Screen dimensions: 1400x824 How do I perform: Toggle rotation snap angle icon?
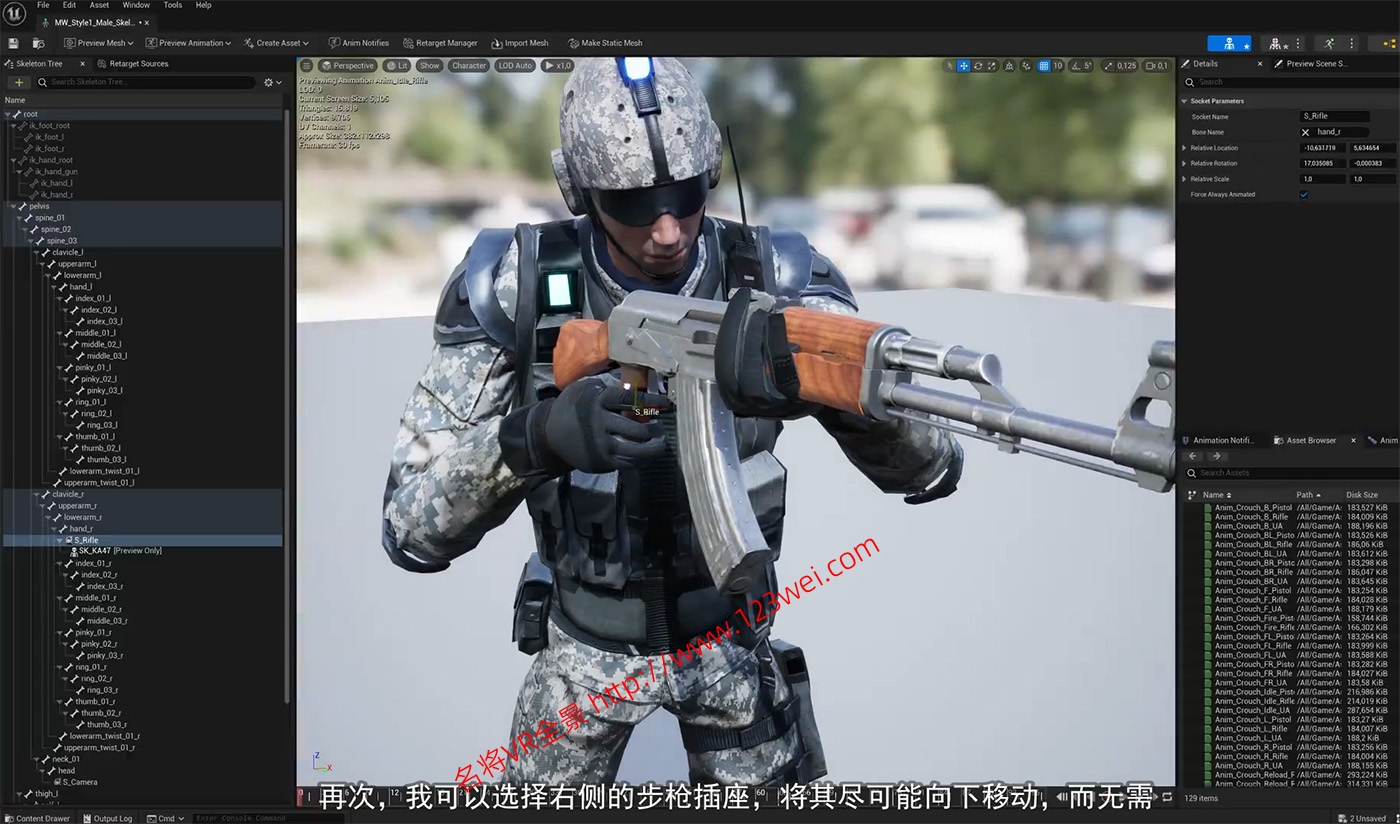(1074, 66)
